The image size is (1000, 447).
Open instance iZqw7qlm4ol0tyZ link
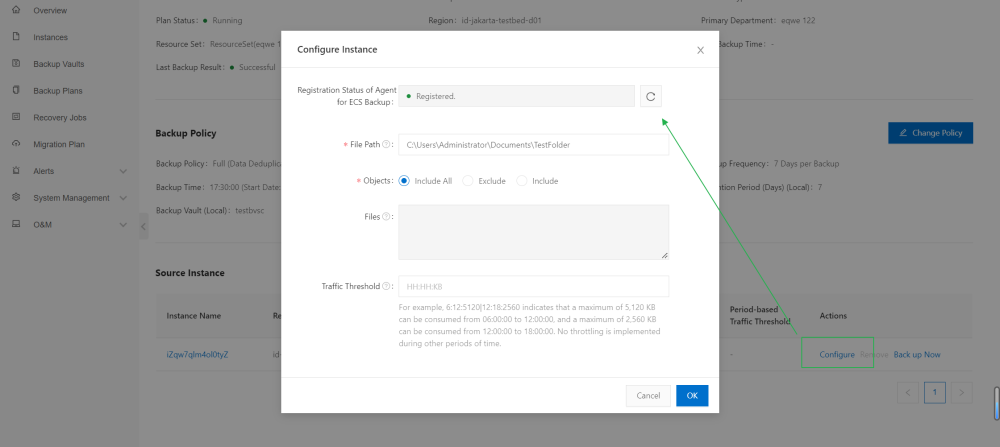pyautogui.click(x=197, y=355)
